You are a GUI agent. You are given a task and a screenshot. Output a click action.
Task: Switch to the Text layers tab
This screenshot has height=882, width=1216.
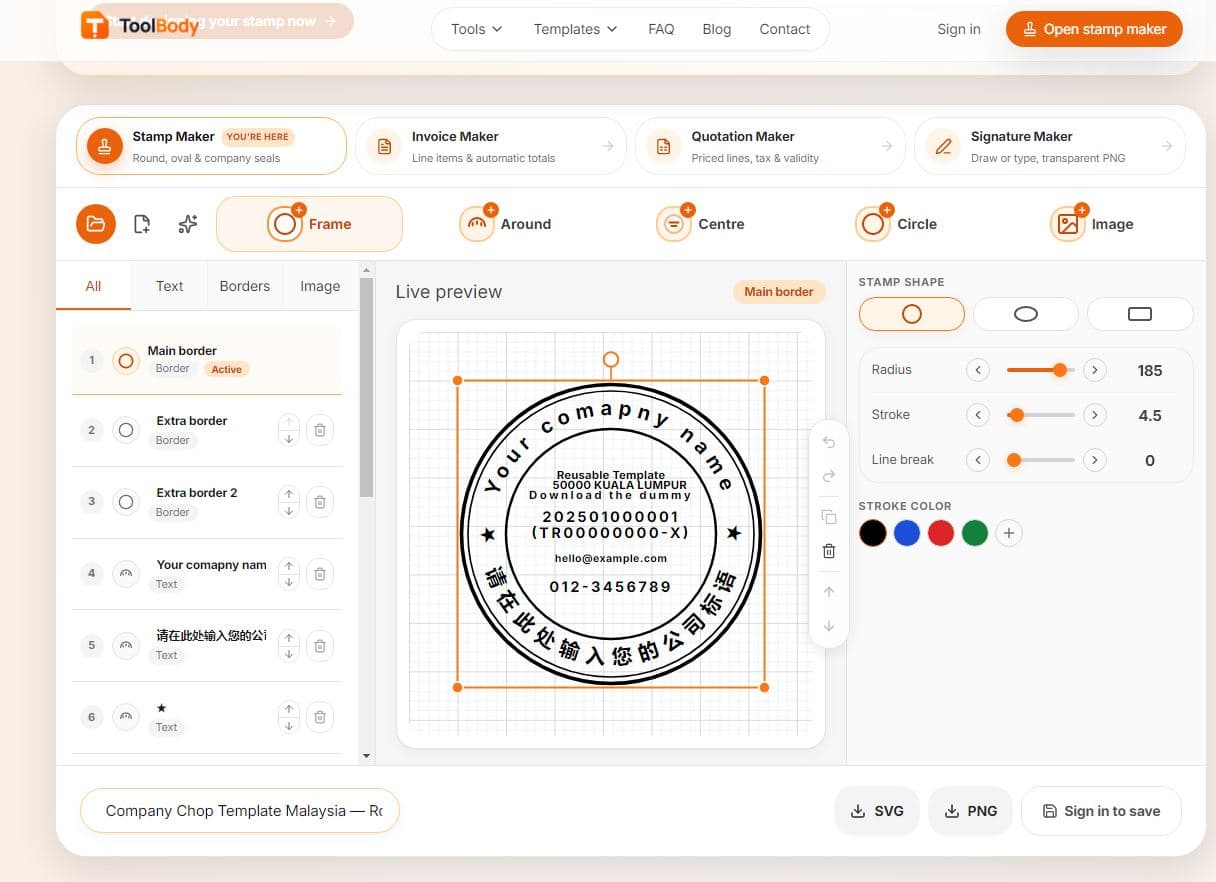[x=169, y=286]
